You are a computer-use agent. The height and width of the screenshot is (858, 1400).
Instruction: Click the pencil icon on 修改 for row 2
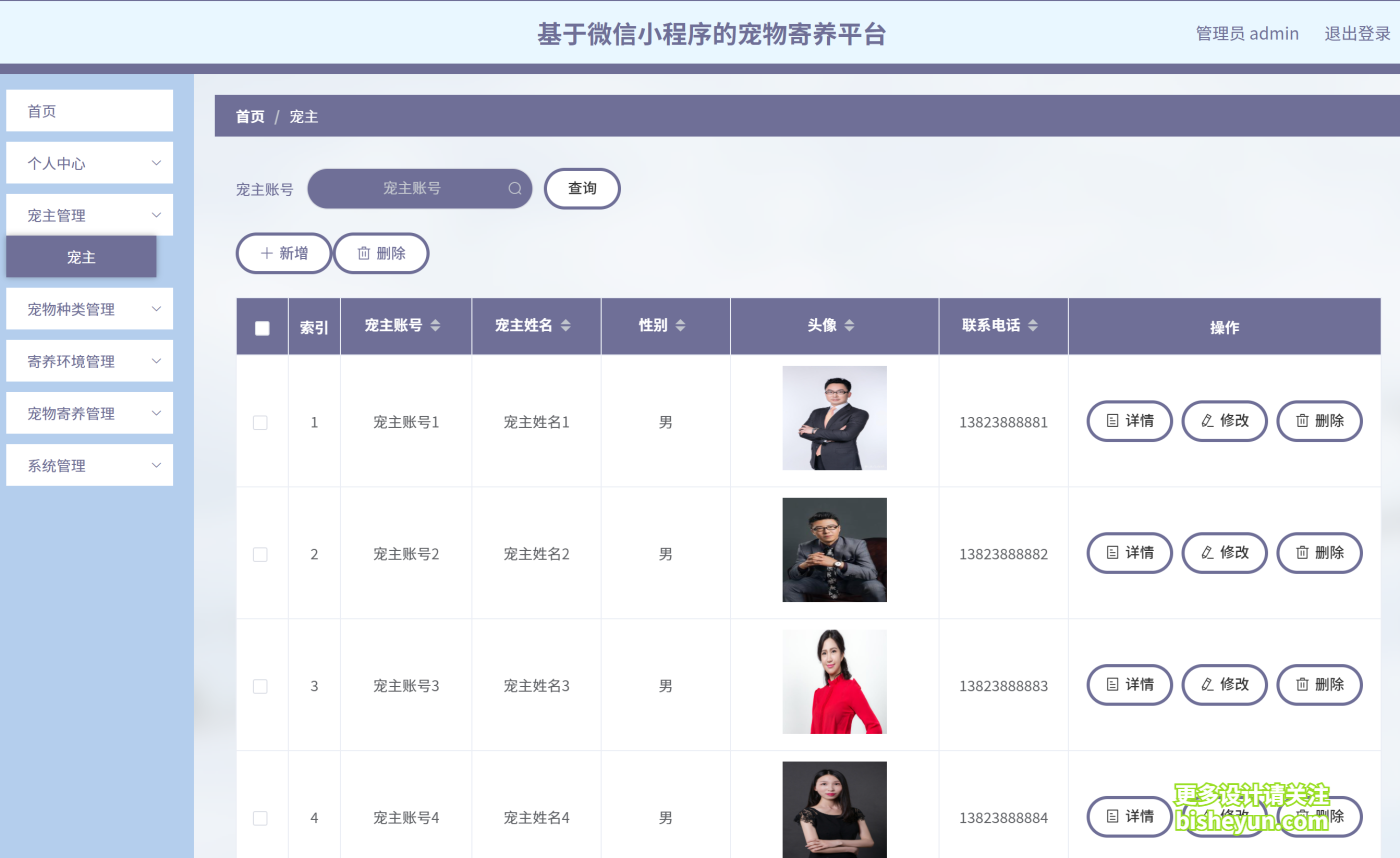pos(1206,553)
